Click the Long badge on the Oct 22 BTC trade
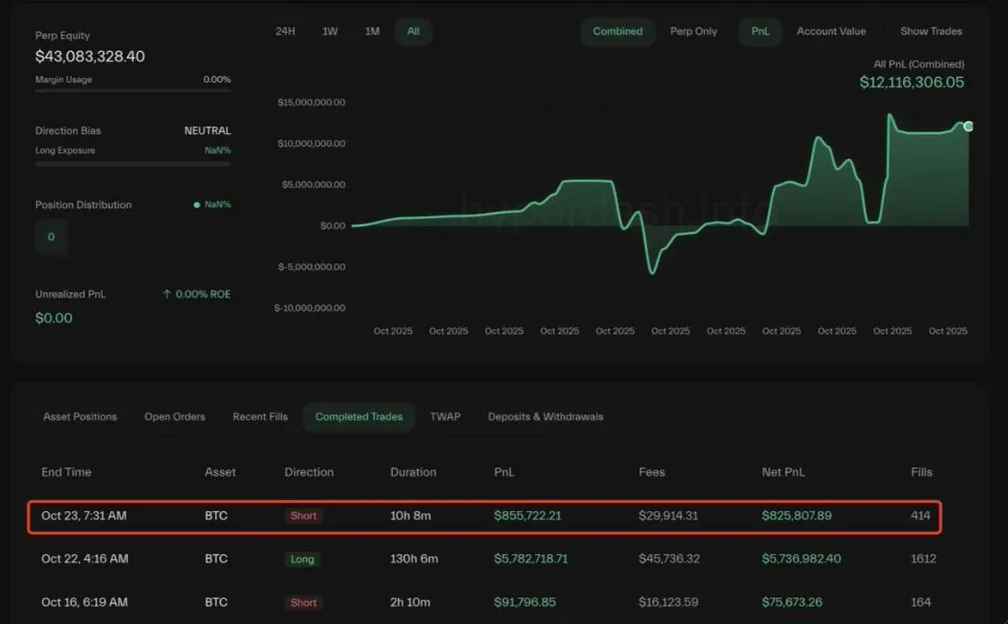1008x624 pixels. tap(302, 559)
